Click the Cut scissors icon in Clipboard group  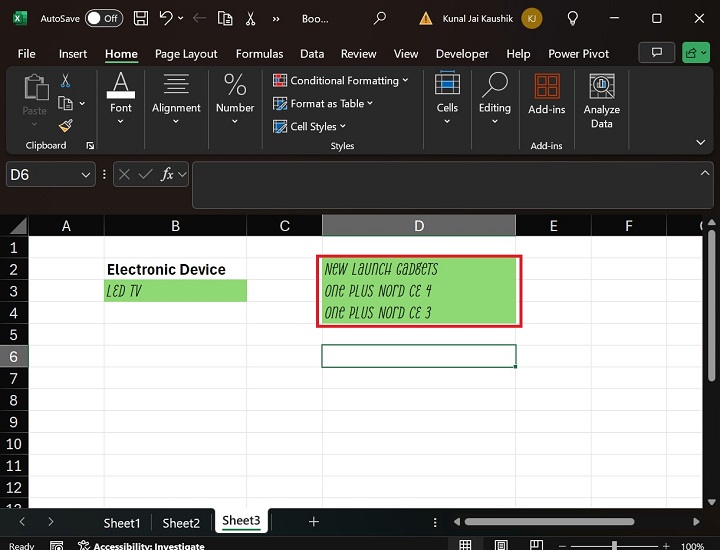pos(65,81)
